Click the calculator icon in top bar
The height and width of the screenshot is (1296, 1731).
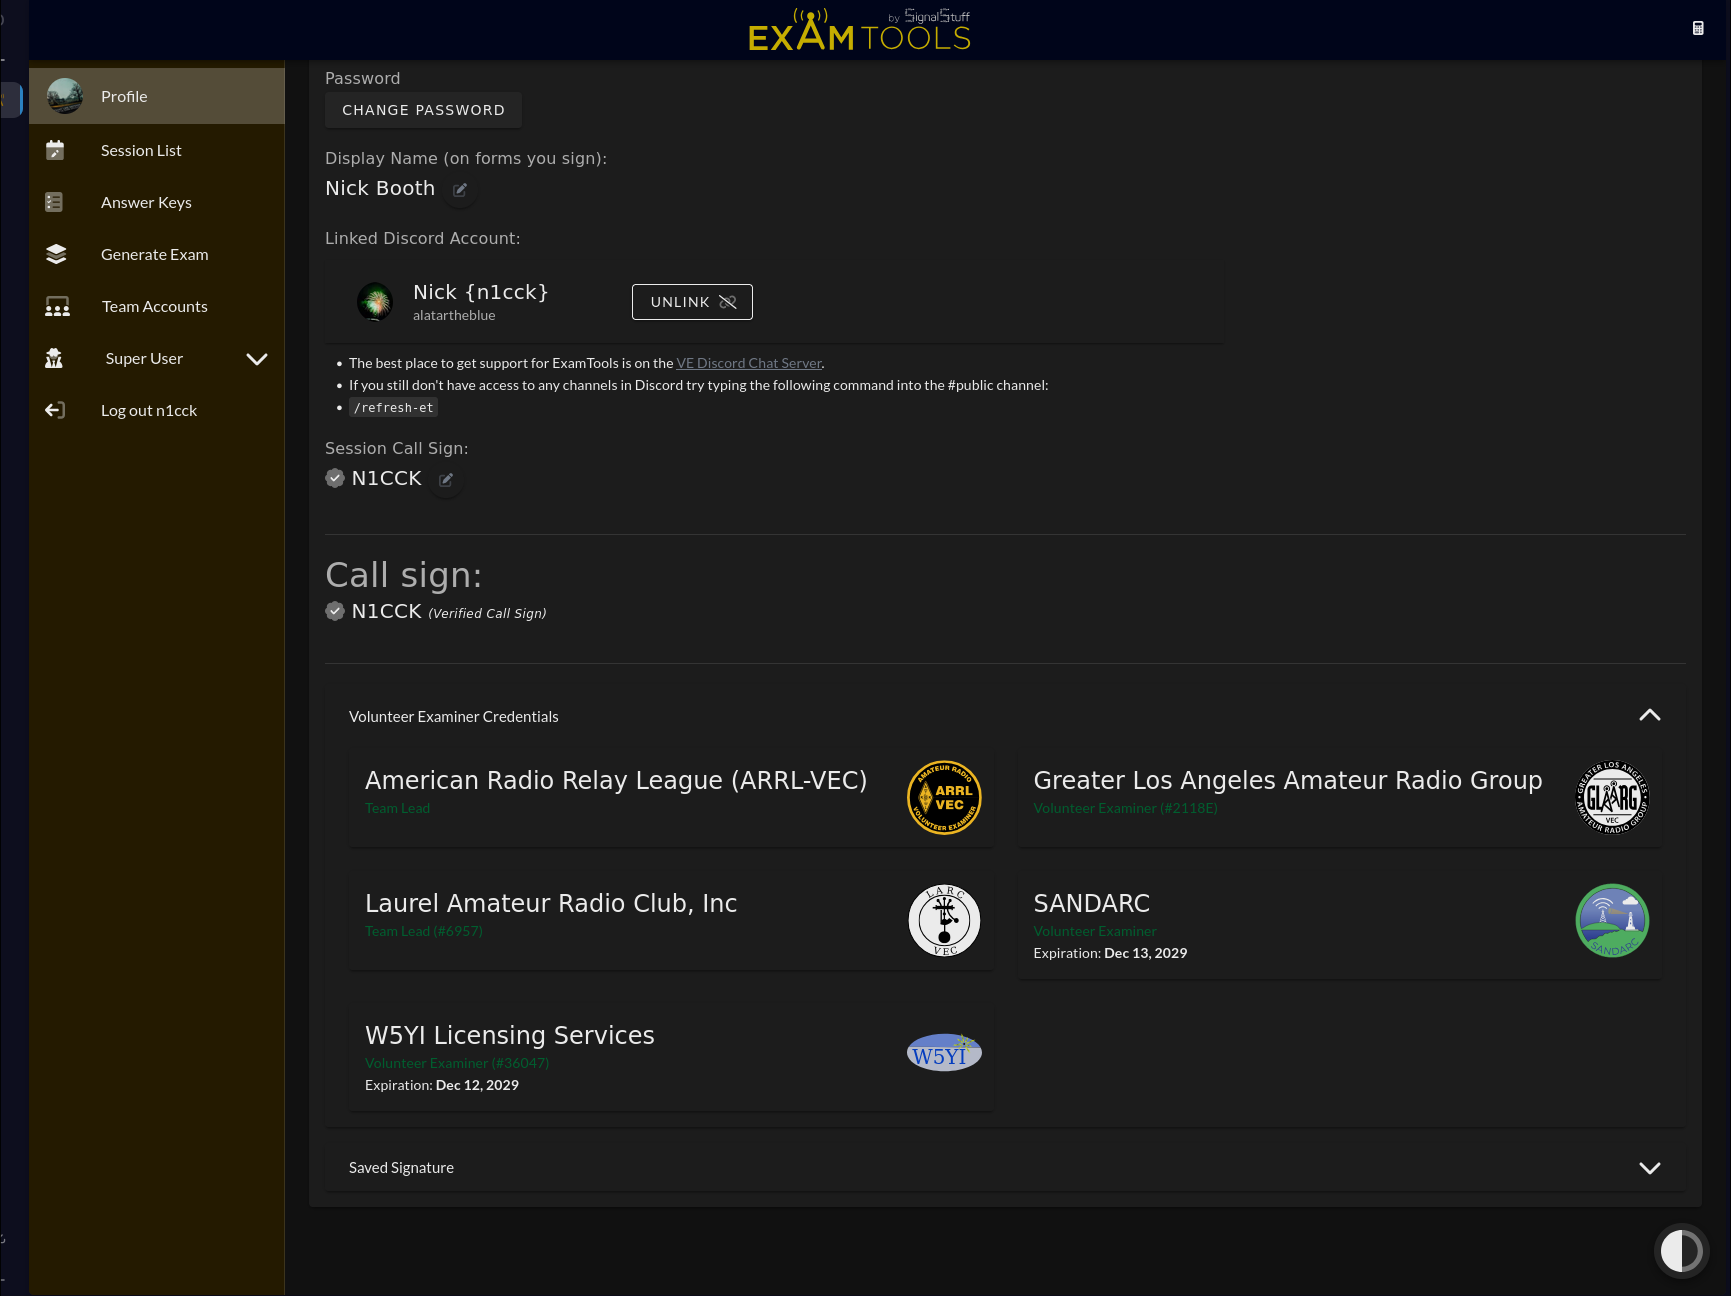[1698, 28]
